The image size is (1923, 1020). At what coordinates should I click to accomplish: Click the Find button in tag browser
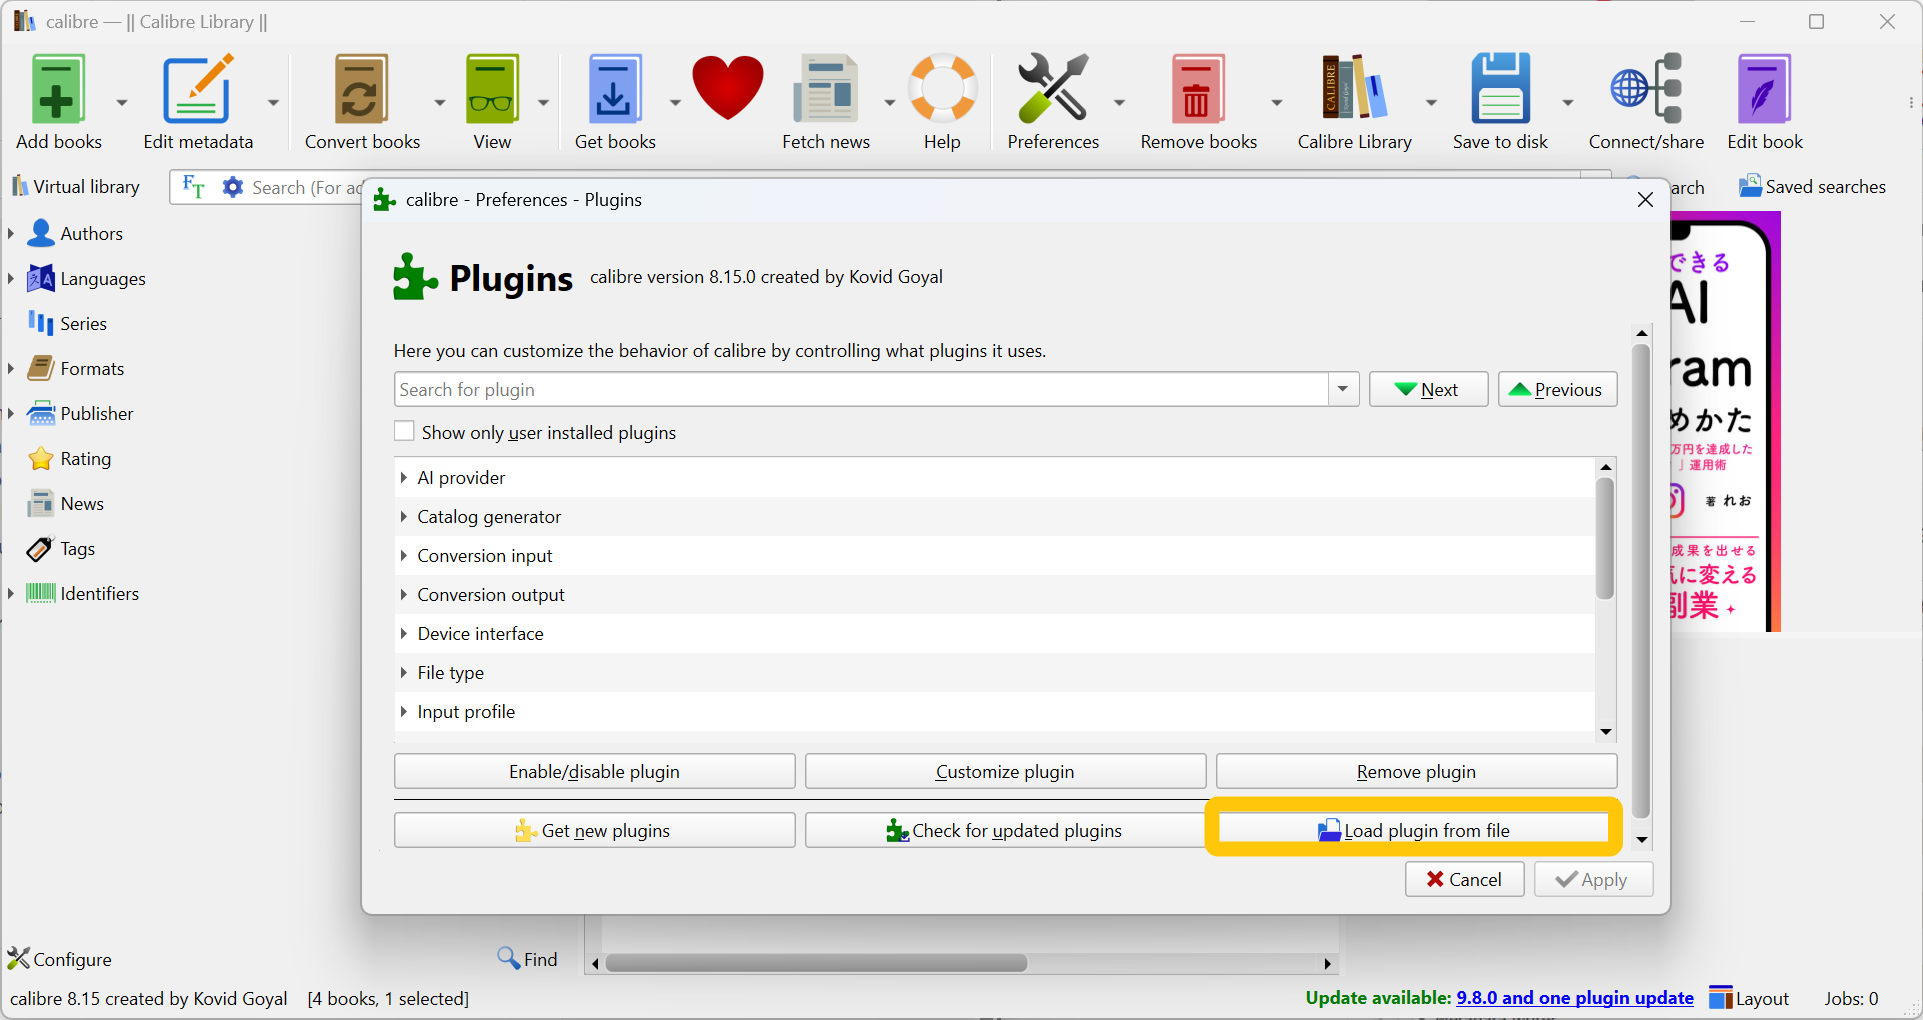click(x=527, y=959)
